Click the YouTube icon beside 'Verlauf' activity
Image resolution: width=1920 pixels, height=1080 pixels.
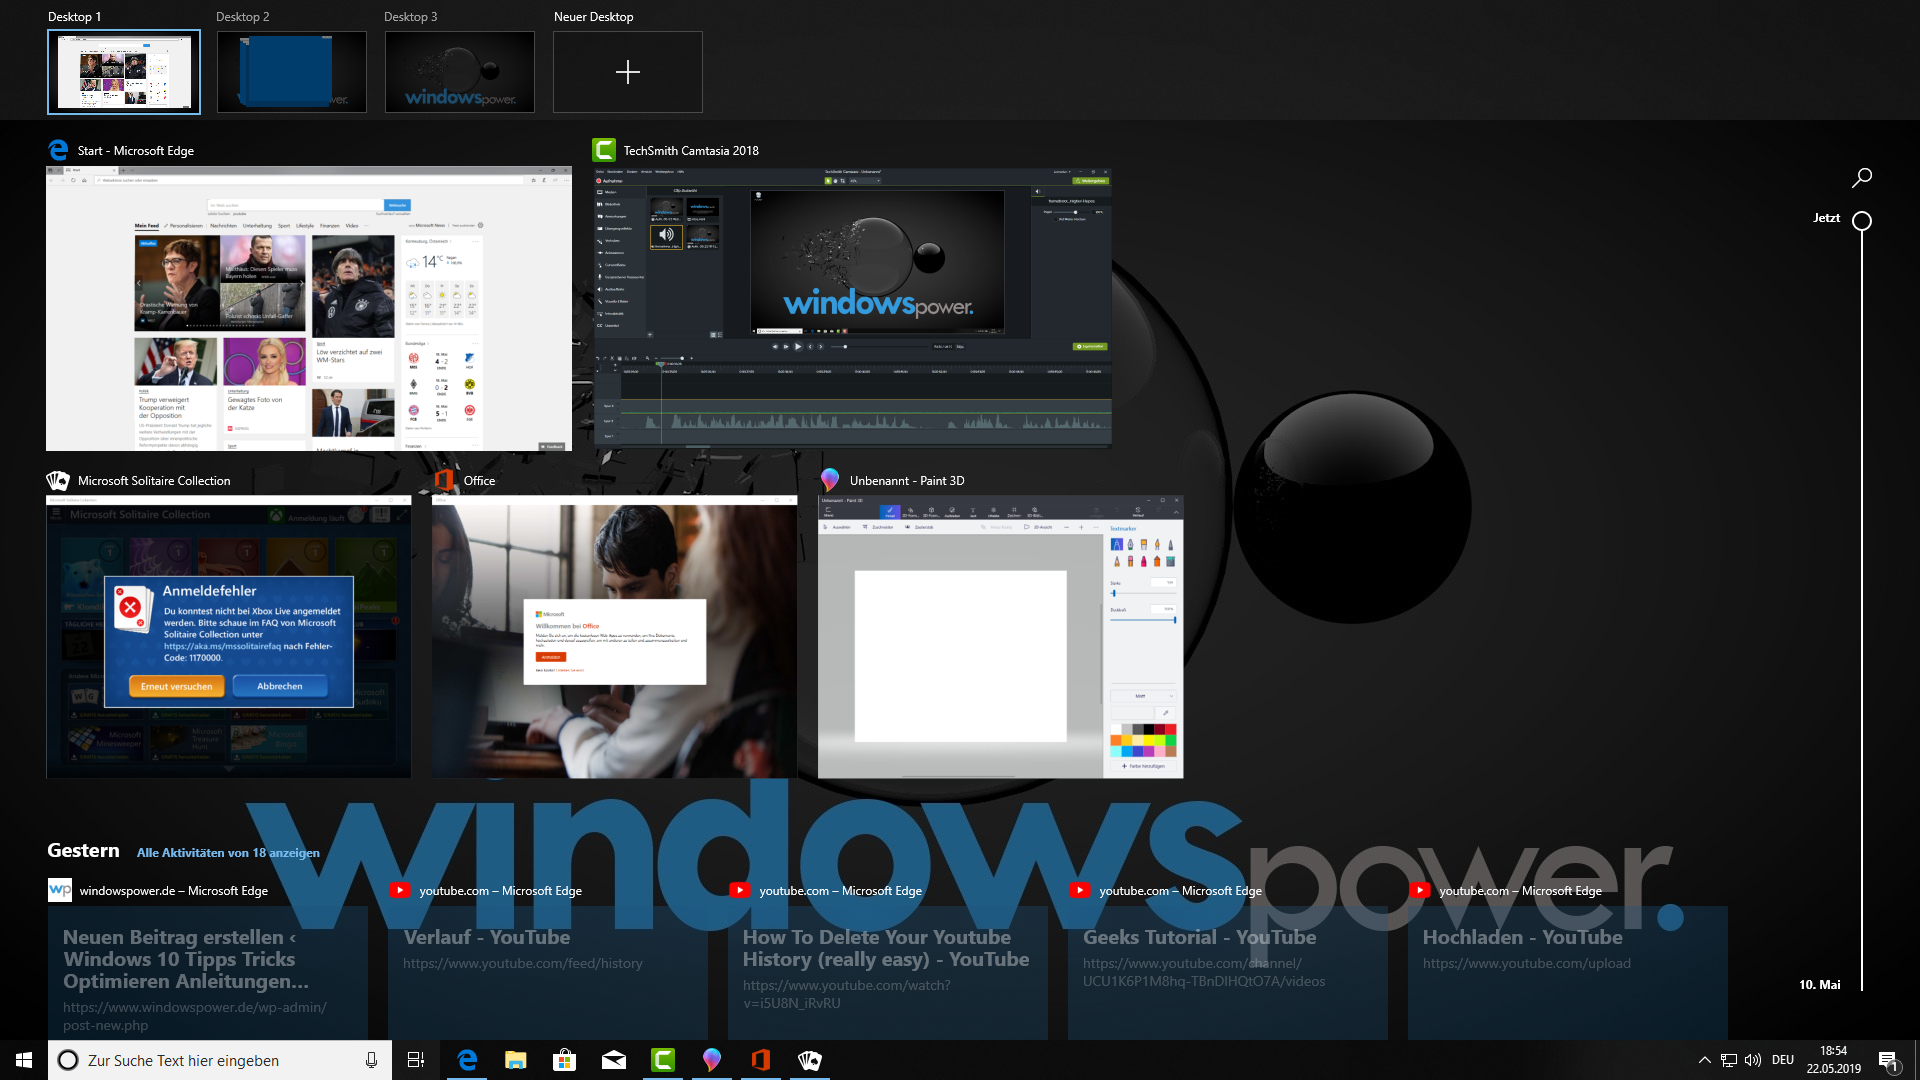coord(400,890)
